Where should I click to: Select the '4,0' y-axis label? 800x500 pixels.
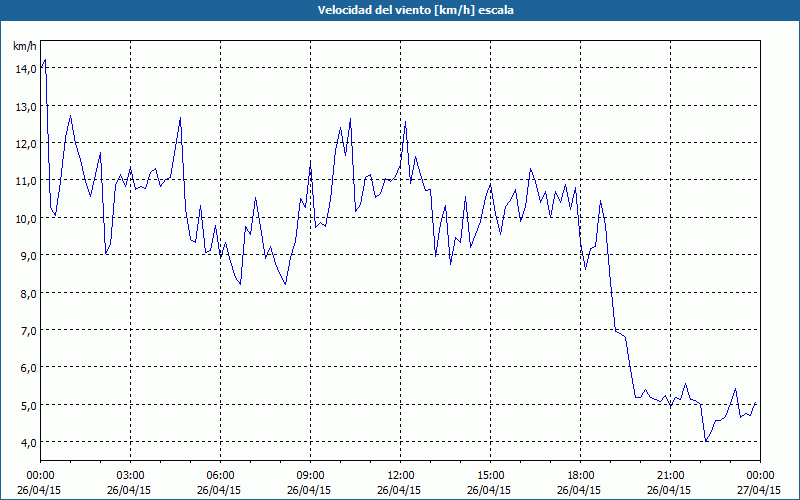pos(29,443)
